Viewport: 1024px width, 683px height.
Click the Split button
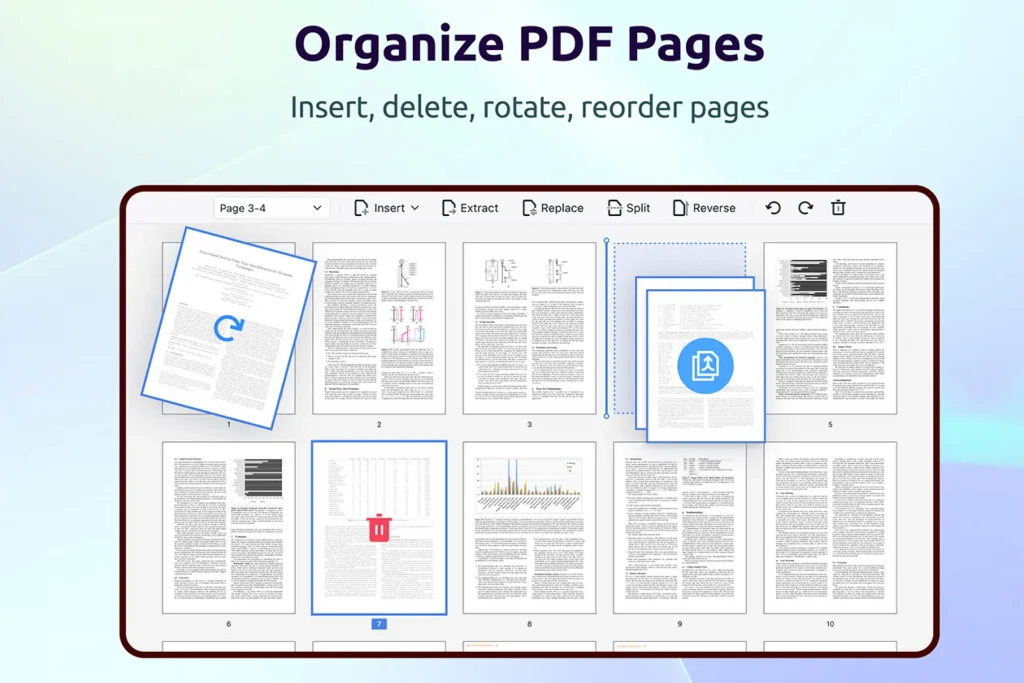628,208
